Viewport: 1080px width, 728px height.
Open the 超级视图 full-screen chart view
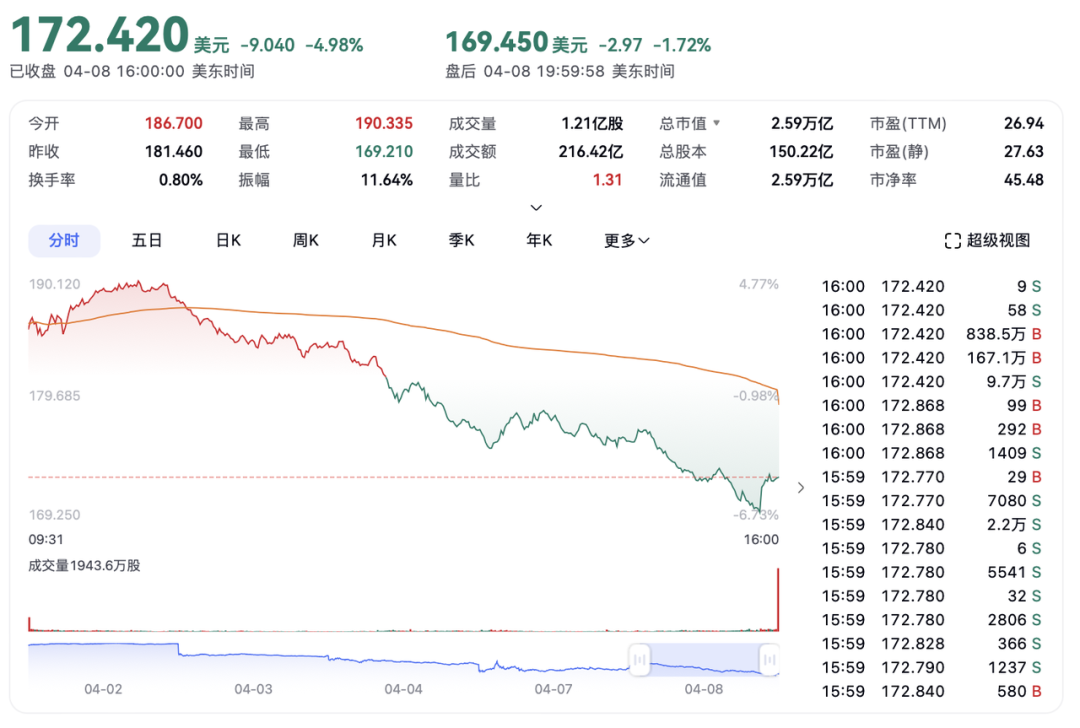point(987,241)
